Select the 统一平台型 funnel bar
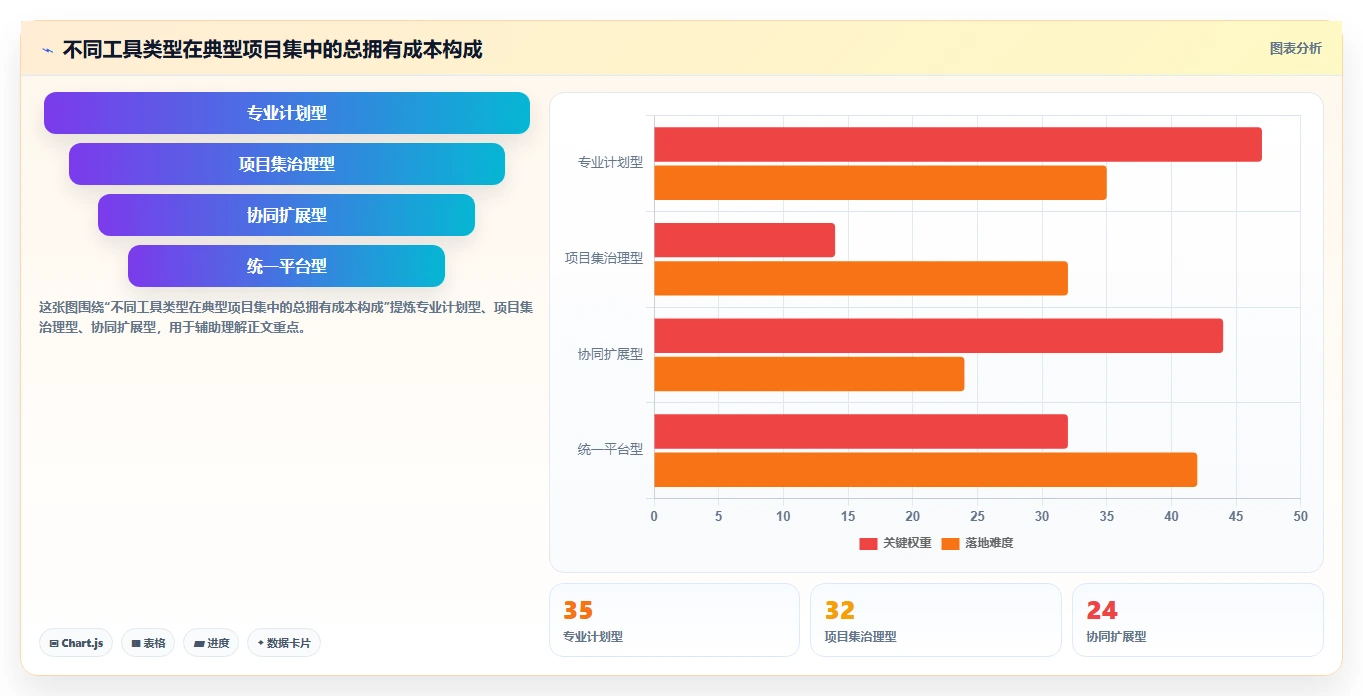The width and height of the screenshot is (1363, 696). point(287,266)
